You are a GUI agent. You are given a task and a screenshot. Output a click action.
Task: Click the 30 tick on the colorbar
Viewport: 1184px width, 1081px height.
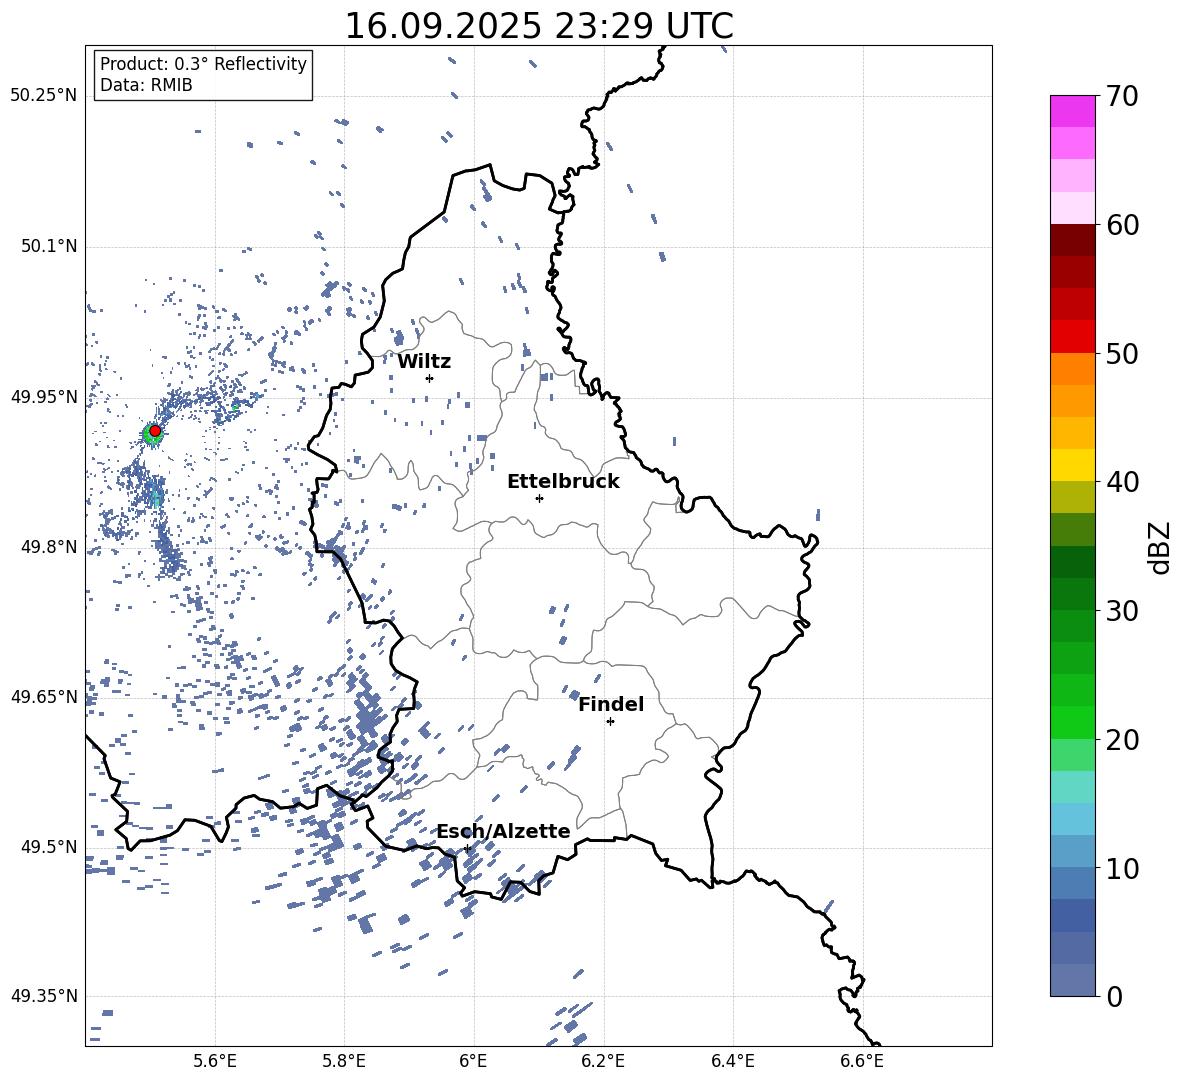click(x=1122, y=611)
